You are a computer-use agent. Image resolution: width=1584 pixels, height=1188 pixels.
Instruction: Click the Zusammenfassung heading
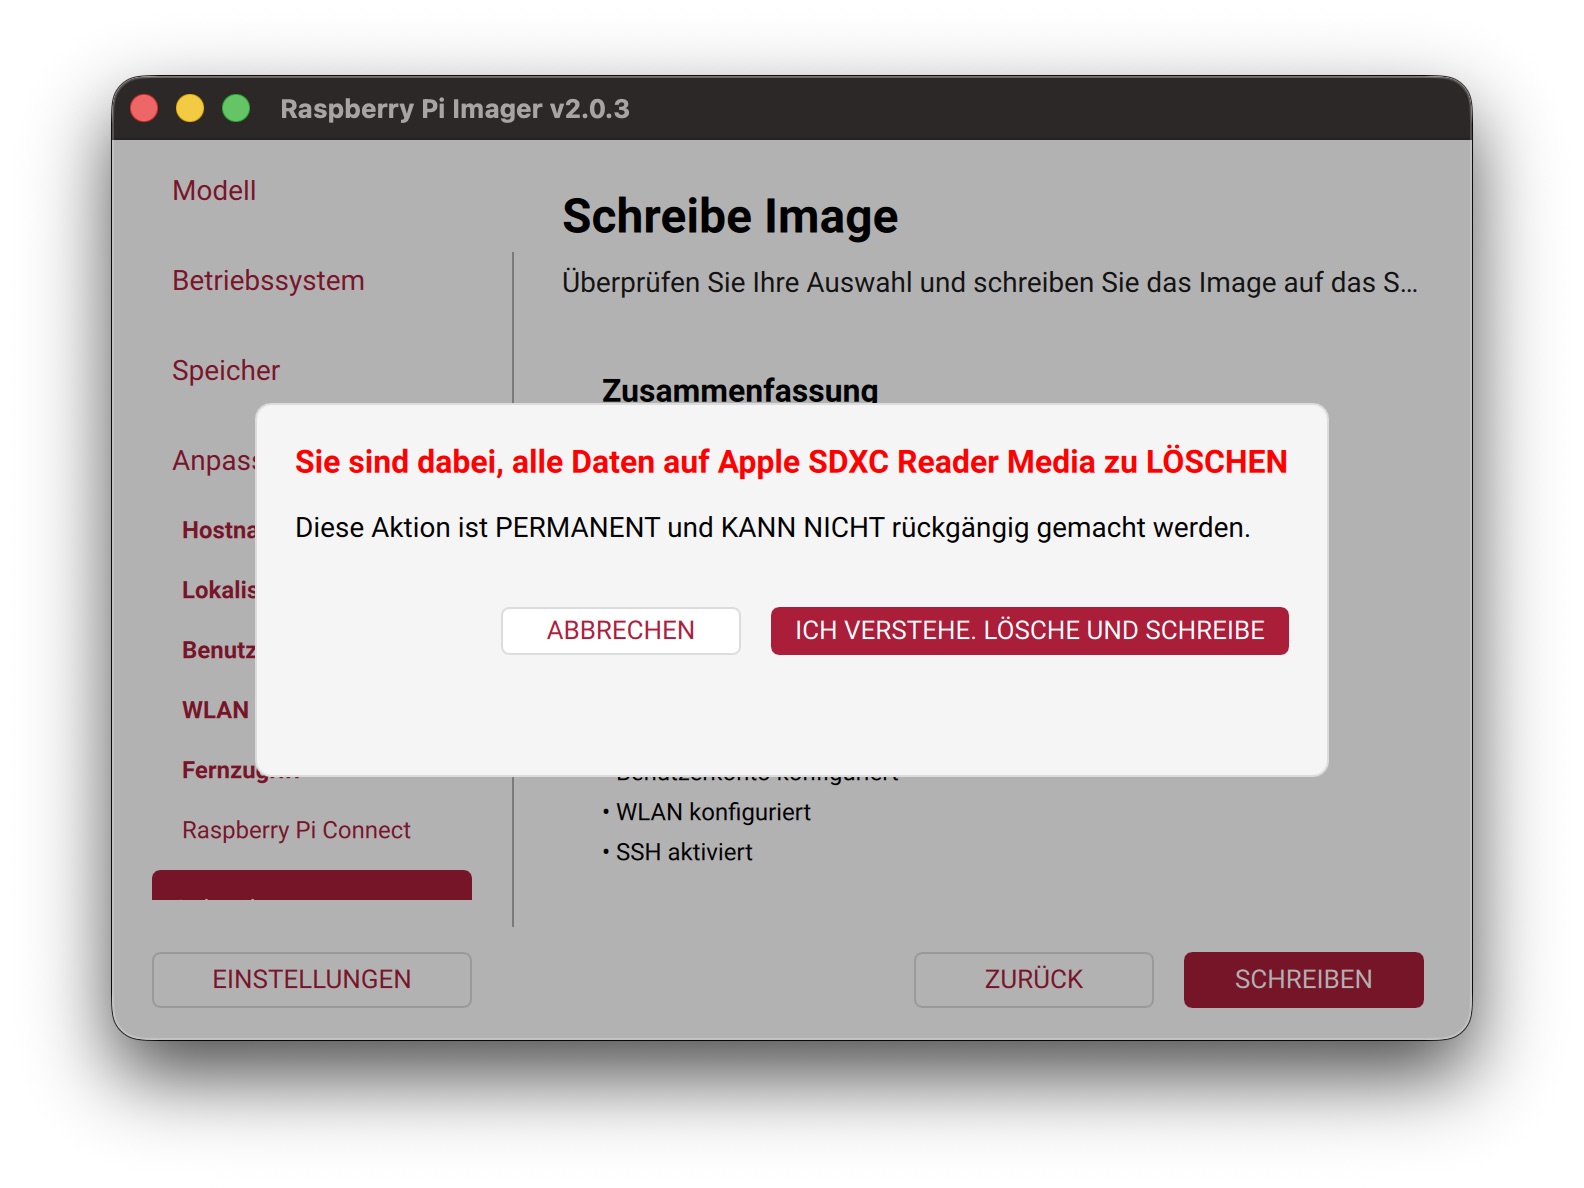tap(740, 389)
